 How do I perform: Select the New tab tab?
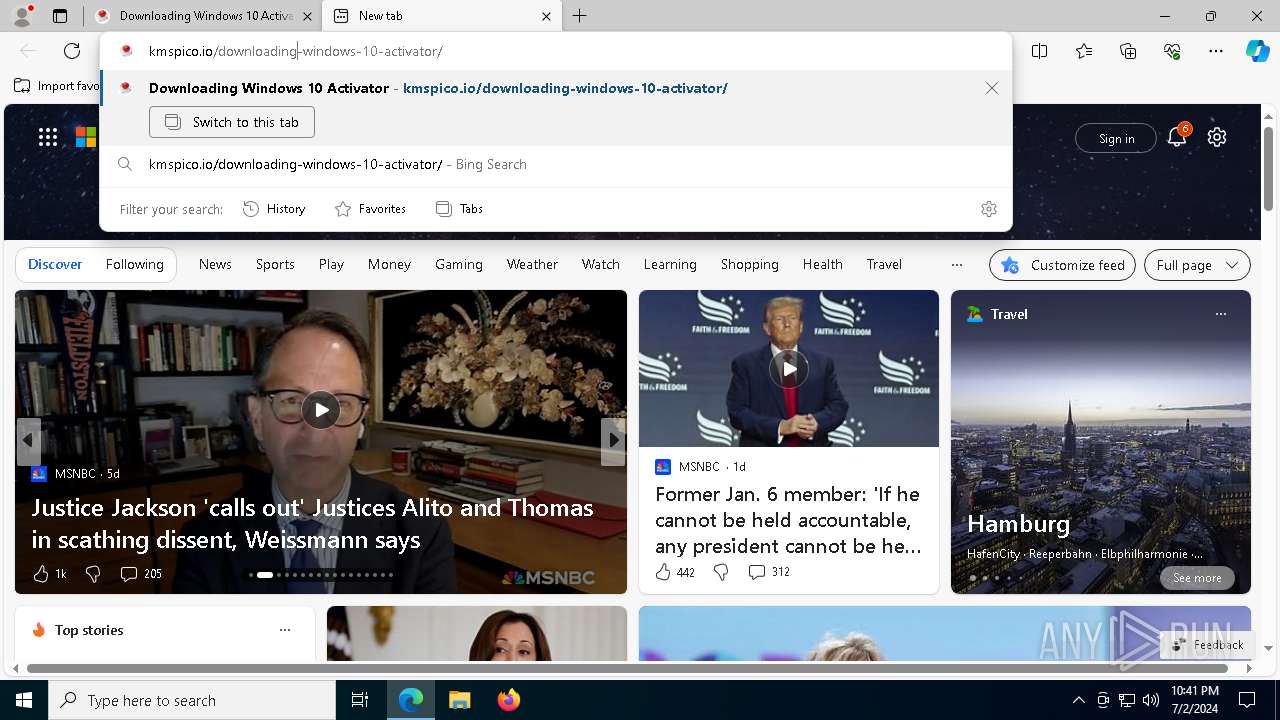pos(442,16)
